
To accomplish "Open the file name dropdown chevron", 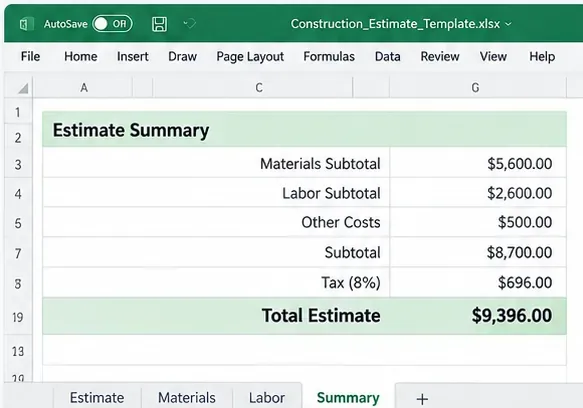I will click(x=508, y=24).
